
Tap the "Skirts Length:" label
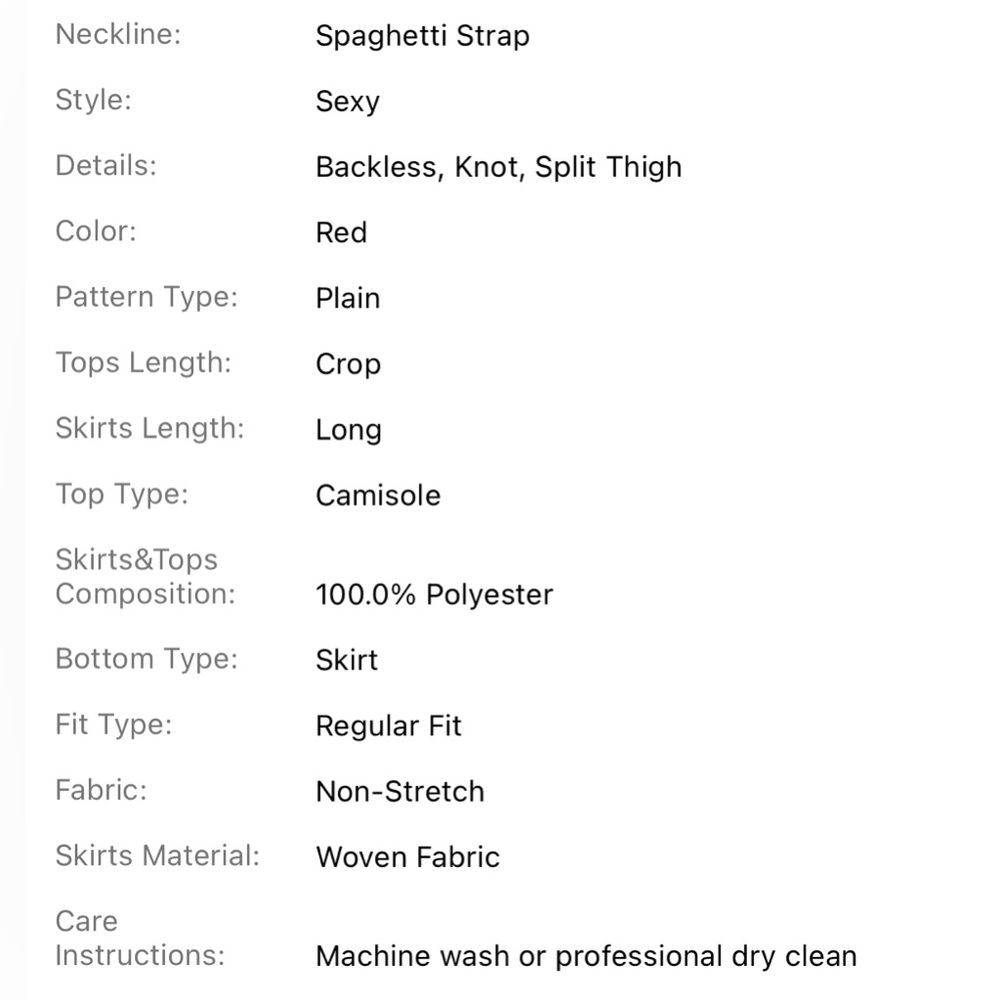(150, 428)
